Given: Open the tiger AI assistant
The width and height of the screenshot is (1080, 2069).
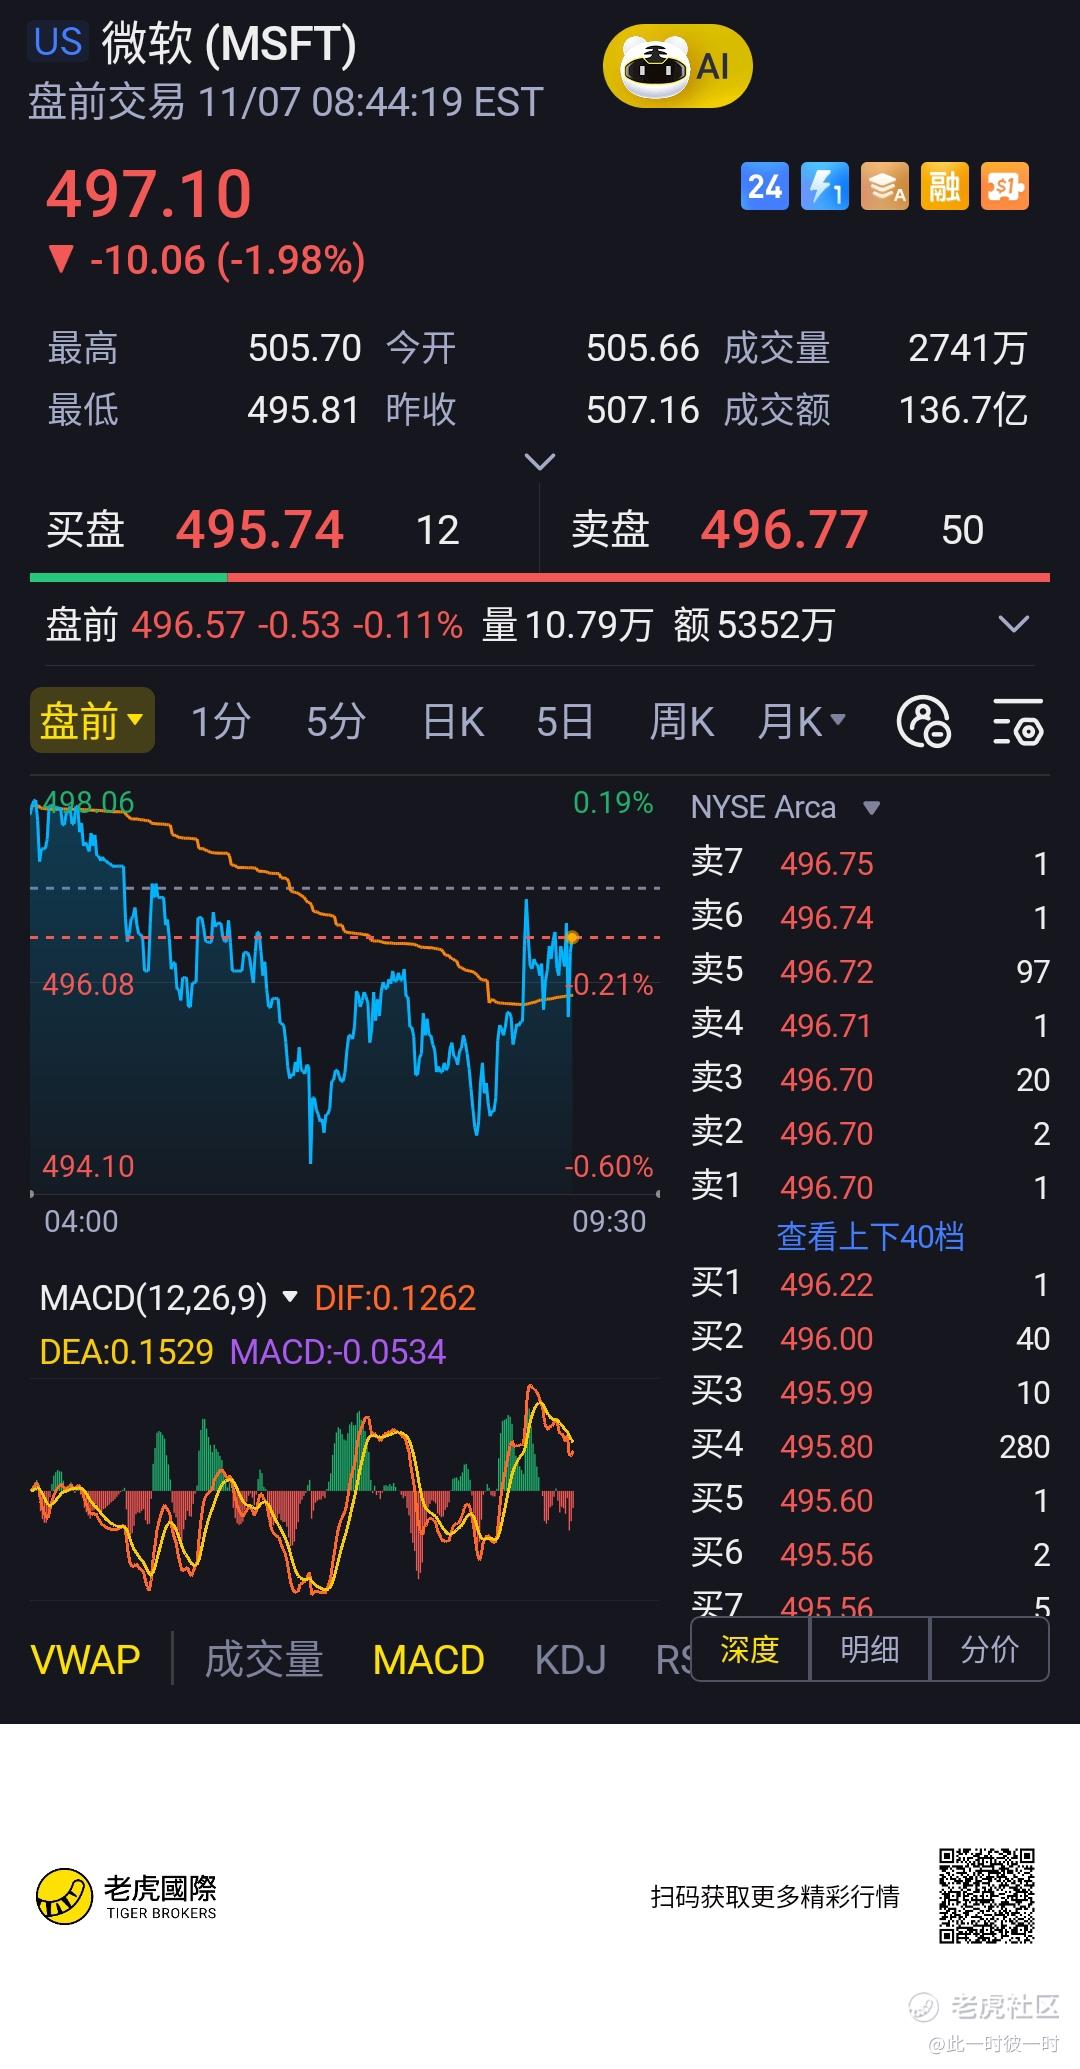Looking at the screenshot, I should pos(677,66).
